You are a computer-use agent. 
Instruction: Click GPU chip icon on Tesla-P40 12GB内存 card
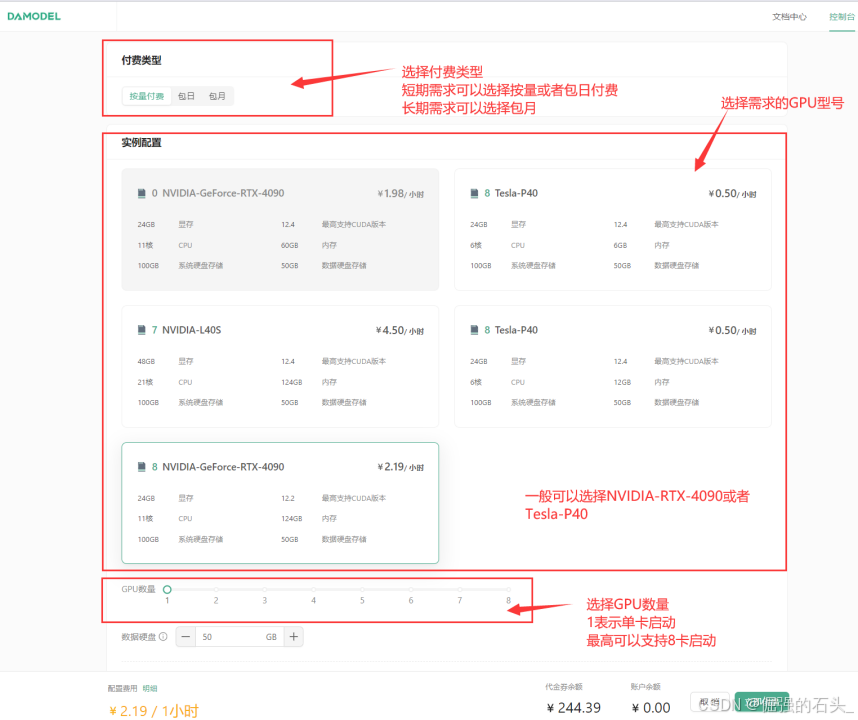[474, 330]
